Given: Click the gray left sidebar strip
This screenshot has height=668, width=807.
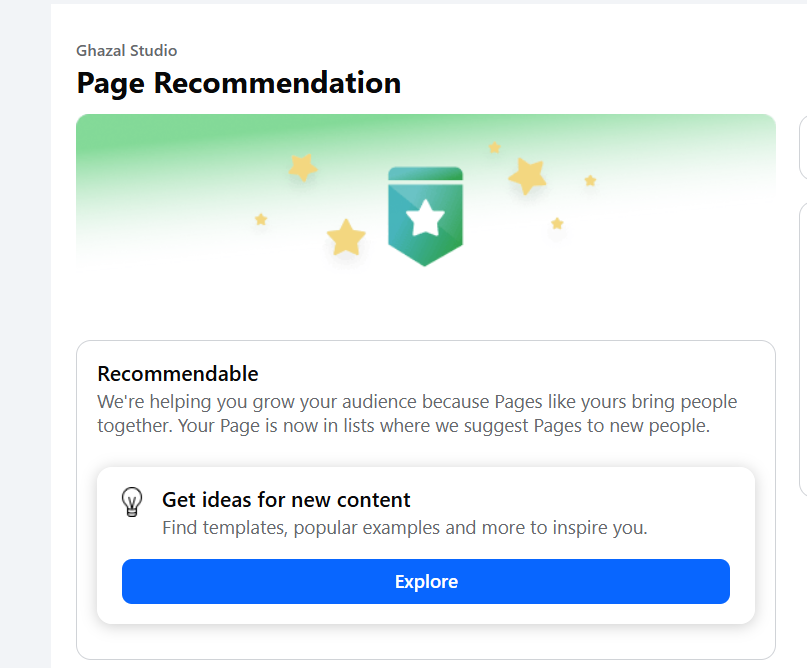Looking at the screenshot, I should 25,335.
